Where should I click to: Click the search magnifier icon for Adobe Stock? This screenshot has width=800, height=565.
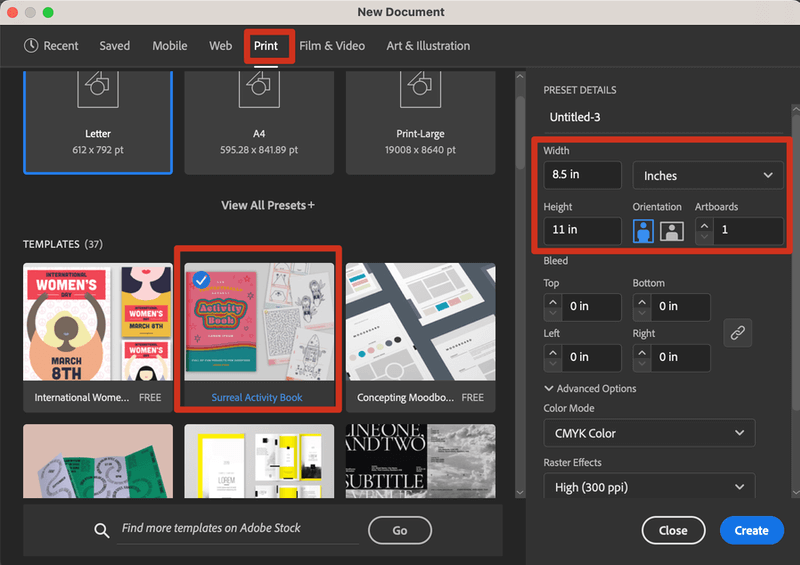(101, 529)
